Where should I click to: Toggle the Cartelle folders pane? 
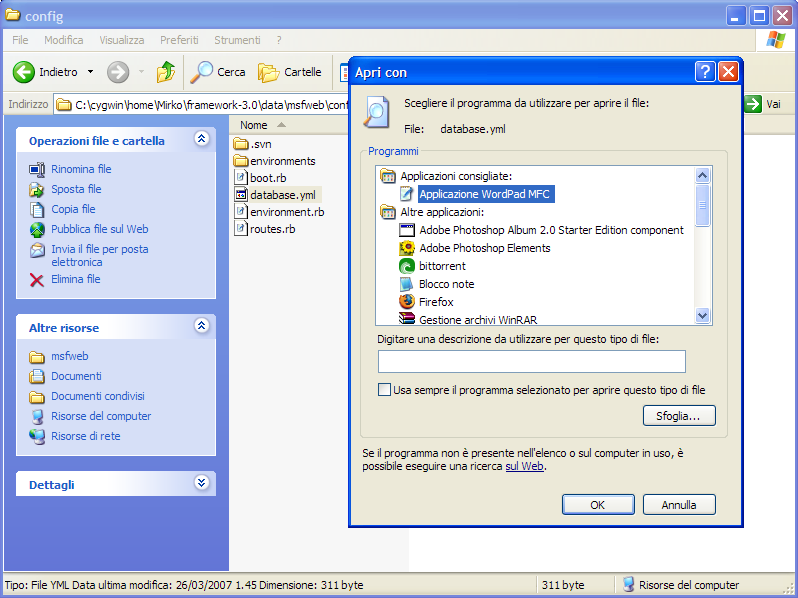(x=290, y=72)
